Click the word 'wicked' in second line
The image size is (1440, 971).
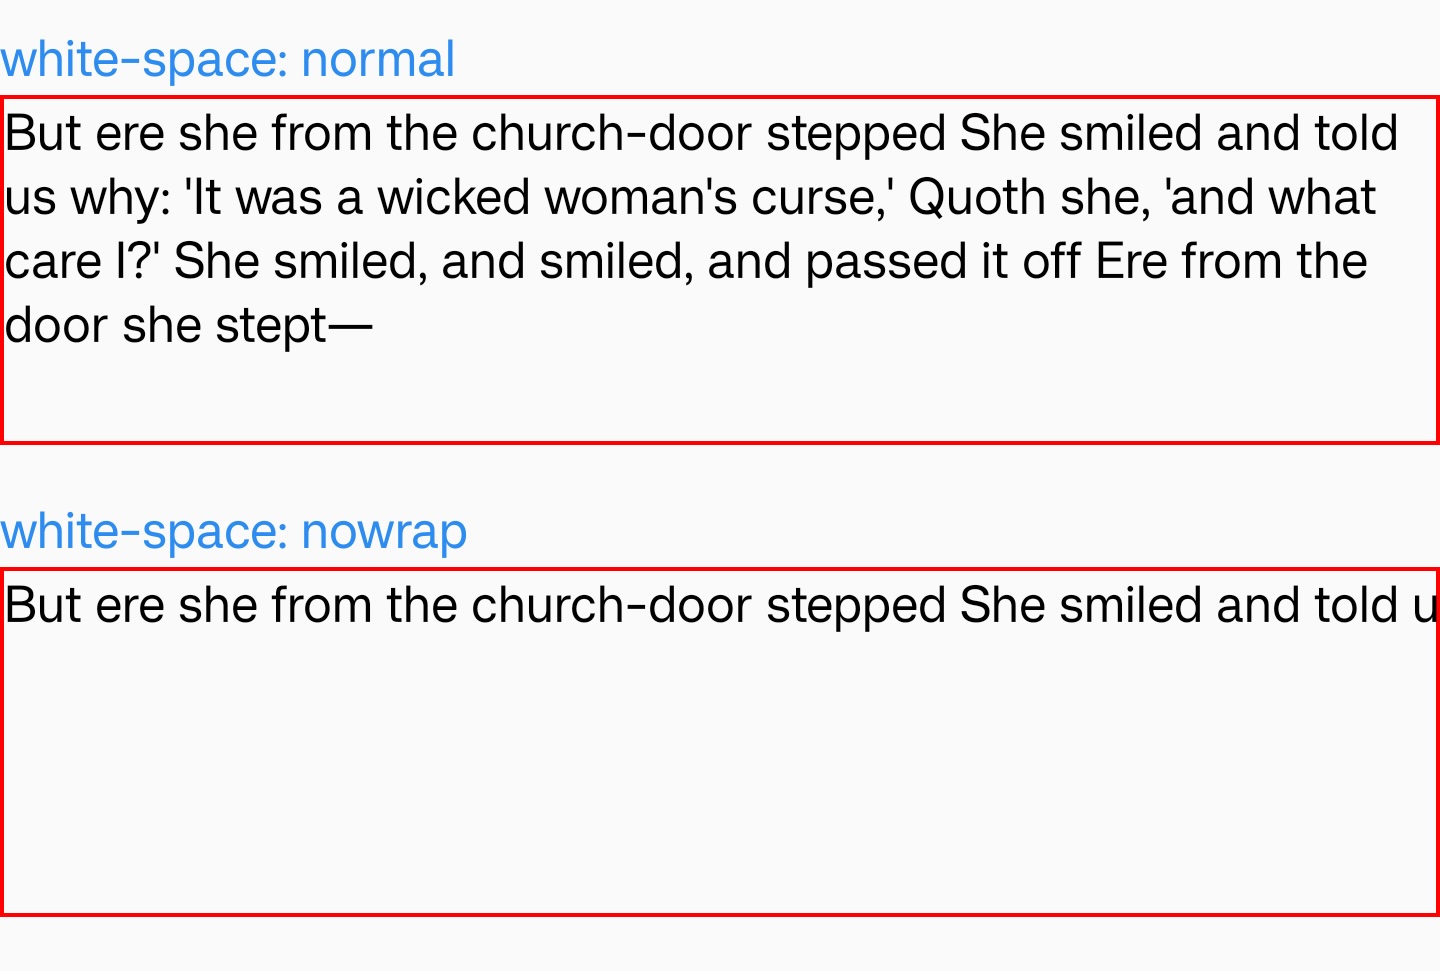(453, 198)
